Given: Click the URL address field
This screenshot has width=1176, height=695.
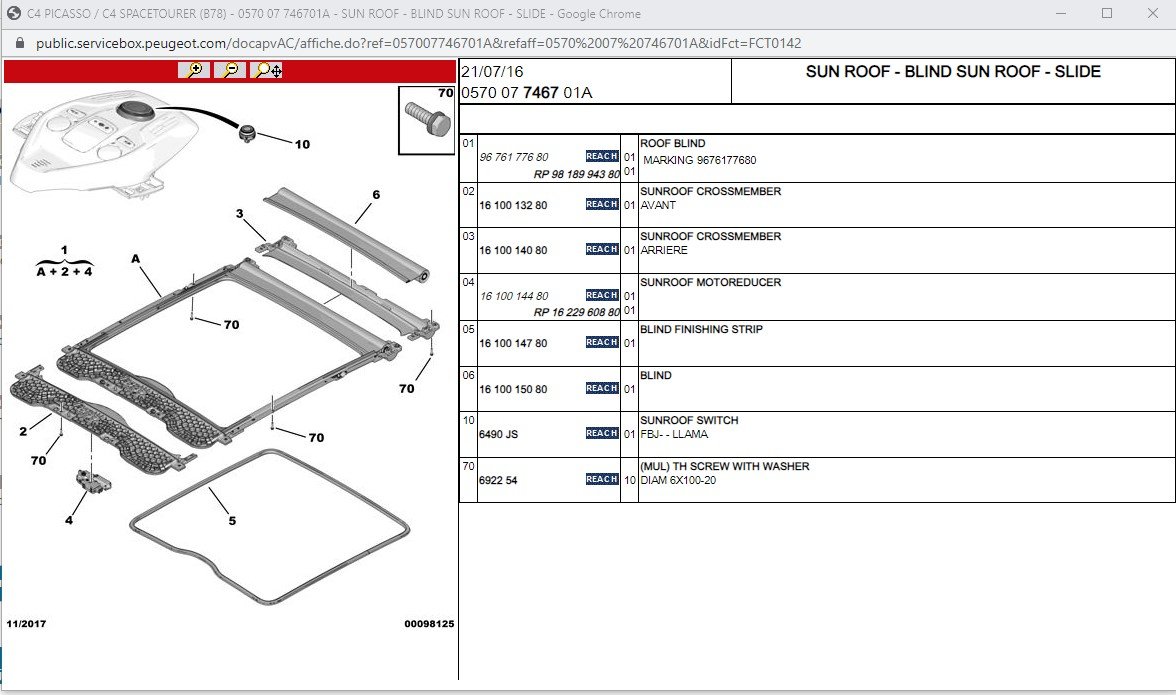Looking at the screenshot, I should pyautogui.click(x=418, y=43).
